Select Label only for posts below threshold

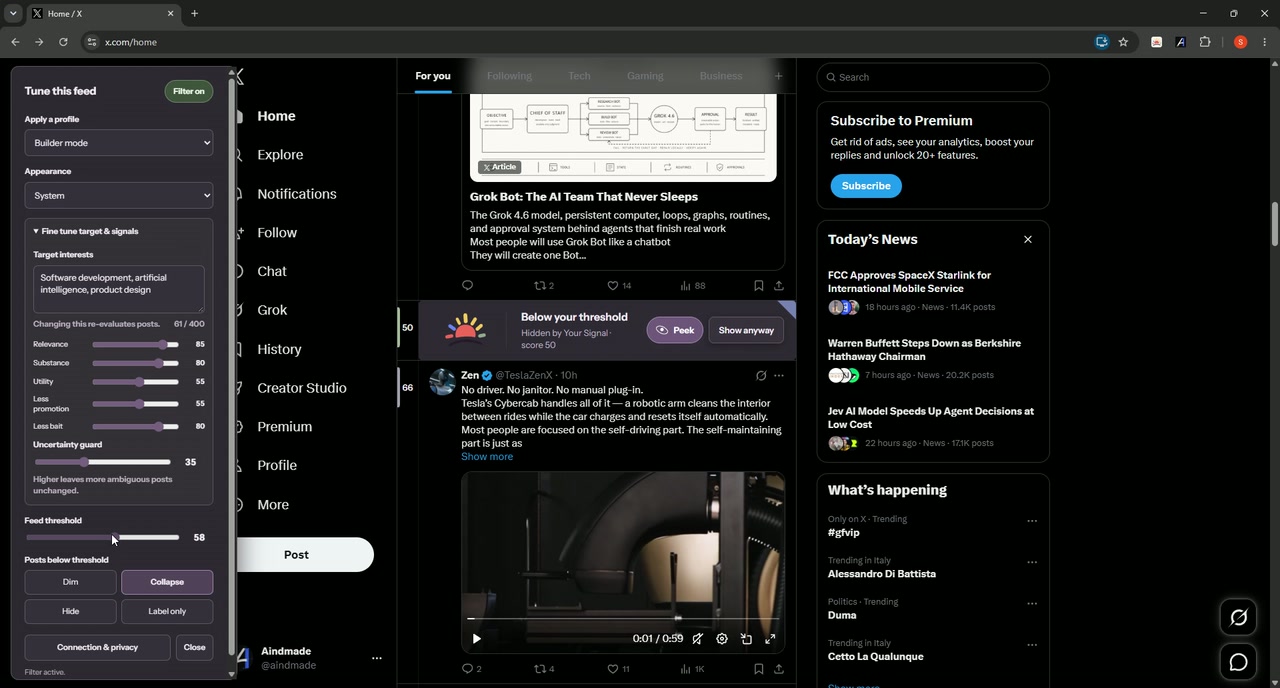point(167,611)
